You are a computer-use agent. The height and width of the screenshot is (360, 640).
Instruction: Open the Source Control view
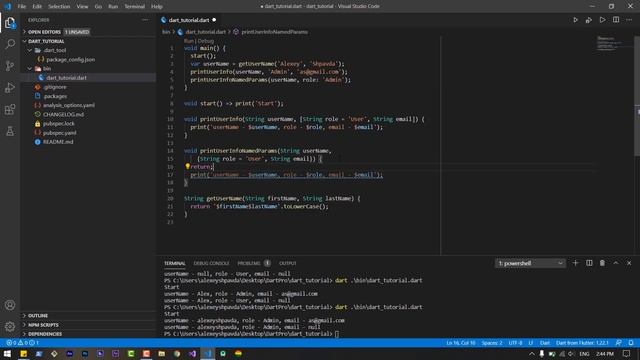point(10,66)
